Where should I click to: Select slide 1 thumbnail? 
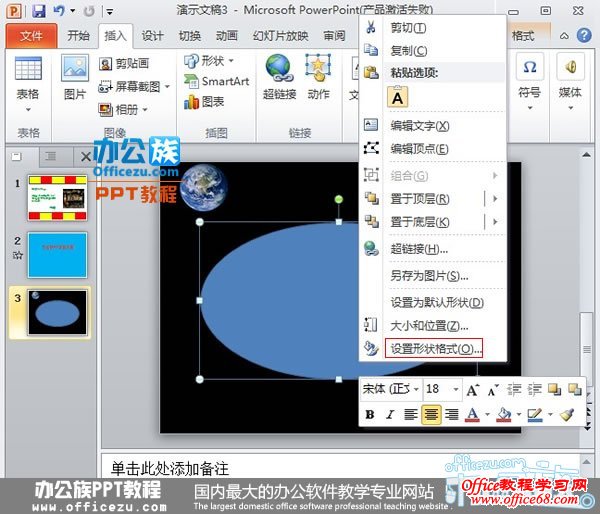57,198
